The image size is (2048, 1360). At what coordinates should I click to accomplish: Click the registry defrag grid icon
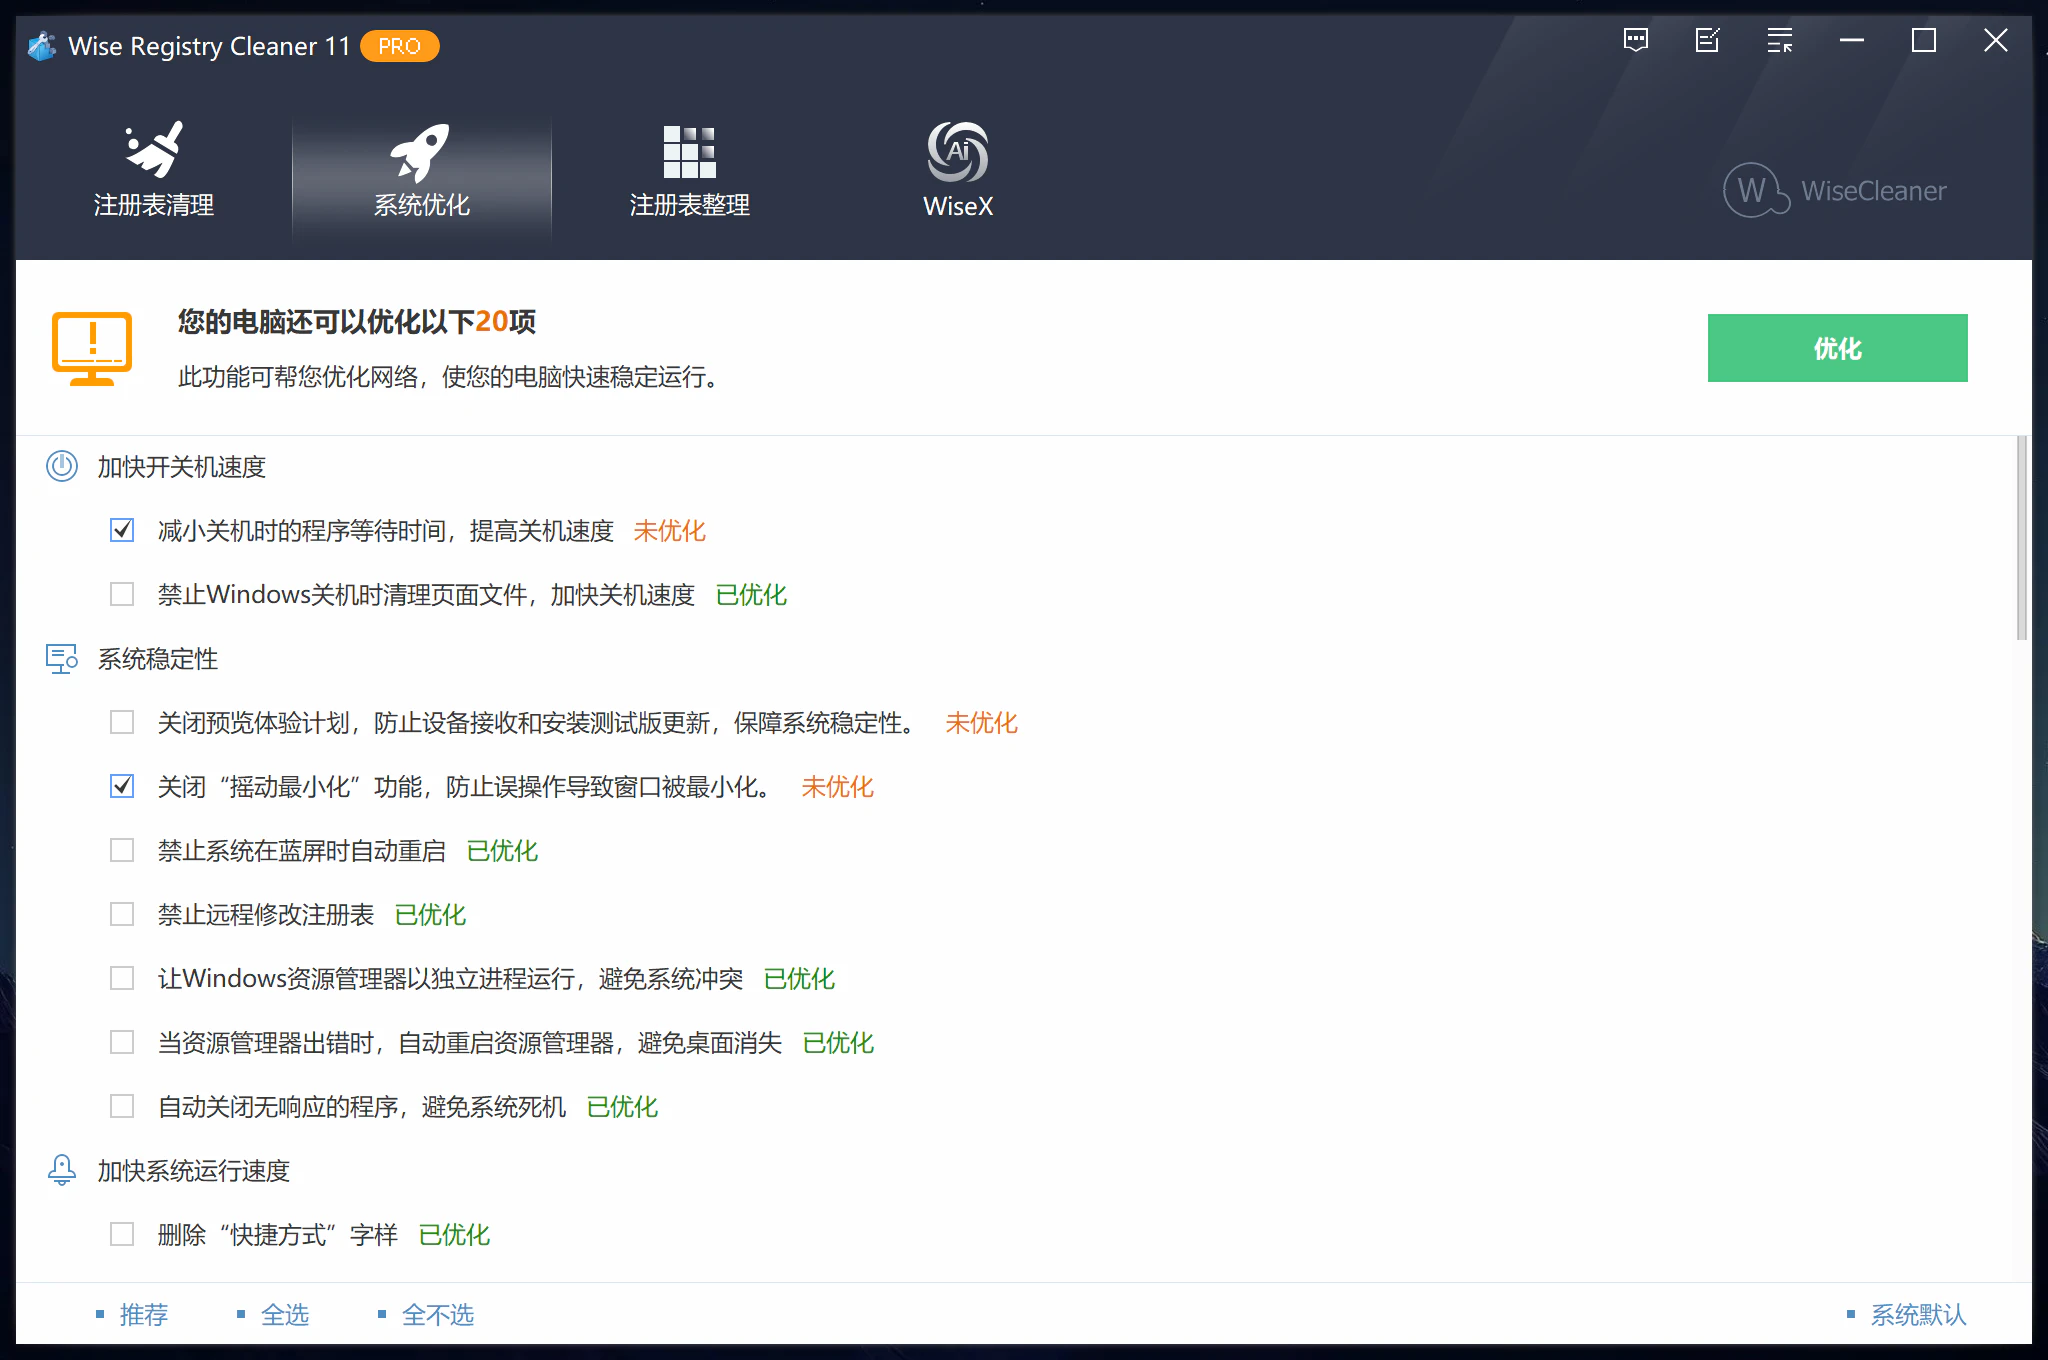pyautogui.click(x=689, y=151)
